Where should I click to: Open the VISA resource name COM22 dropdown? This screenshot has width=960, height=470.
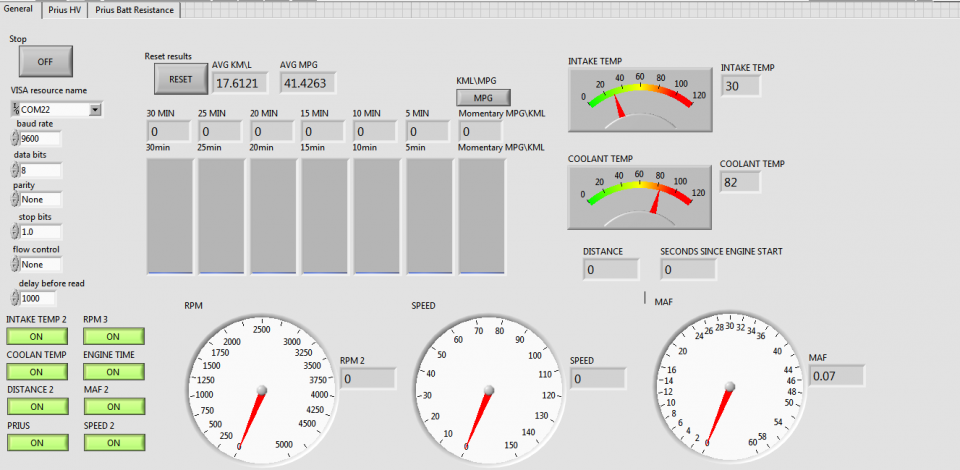[95, 109]
